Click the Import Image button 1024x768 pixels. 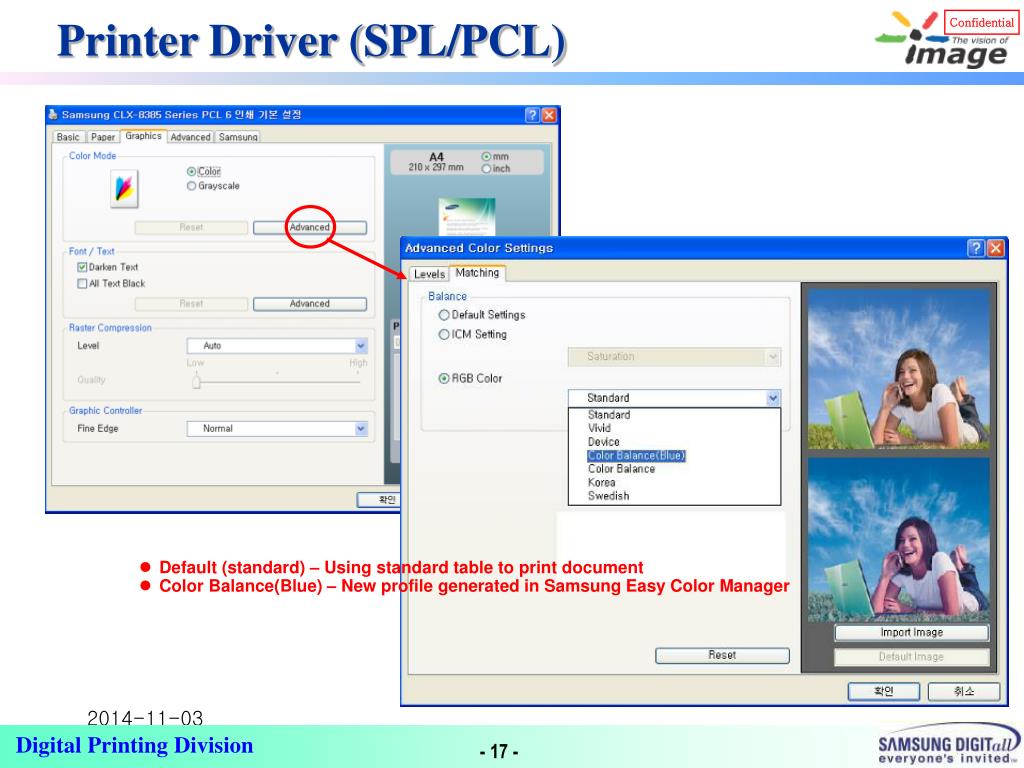coord(912,632)
